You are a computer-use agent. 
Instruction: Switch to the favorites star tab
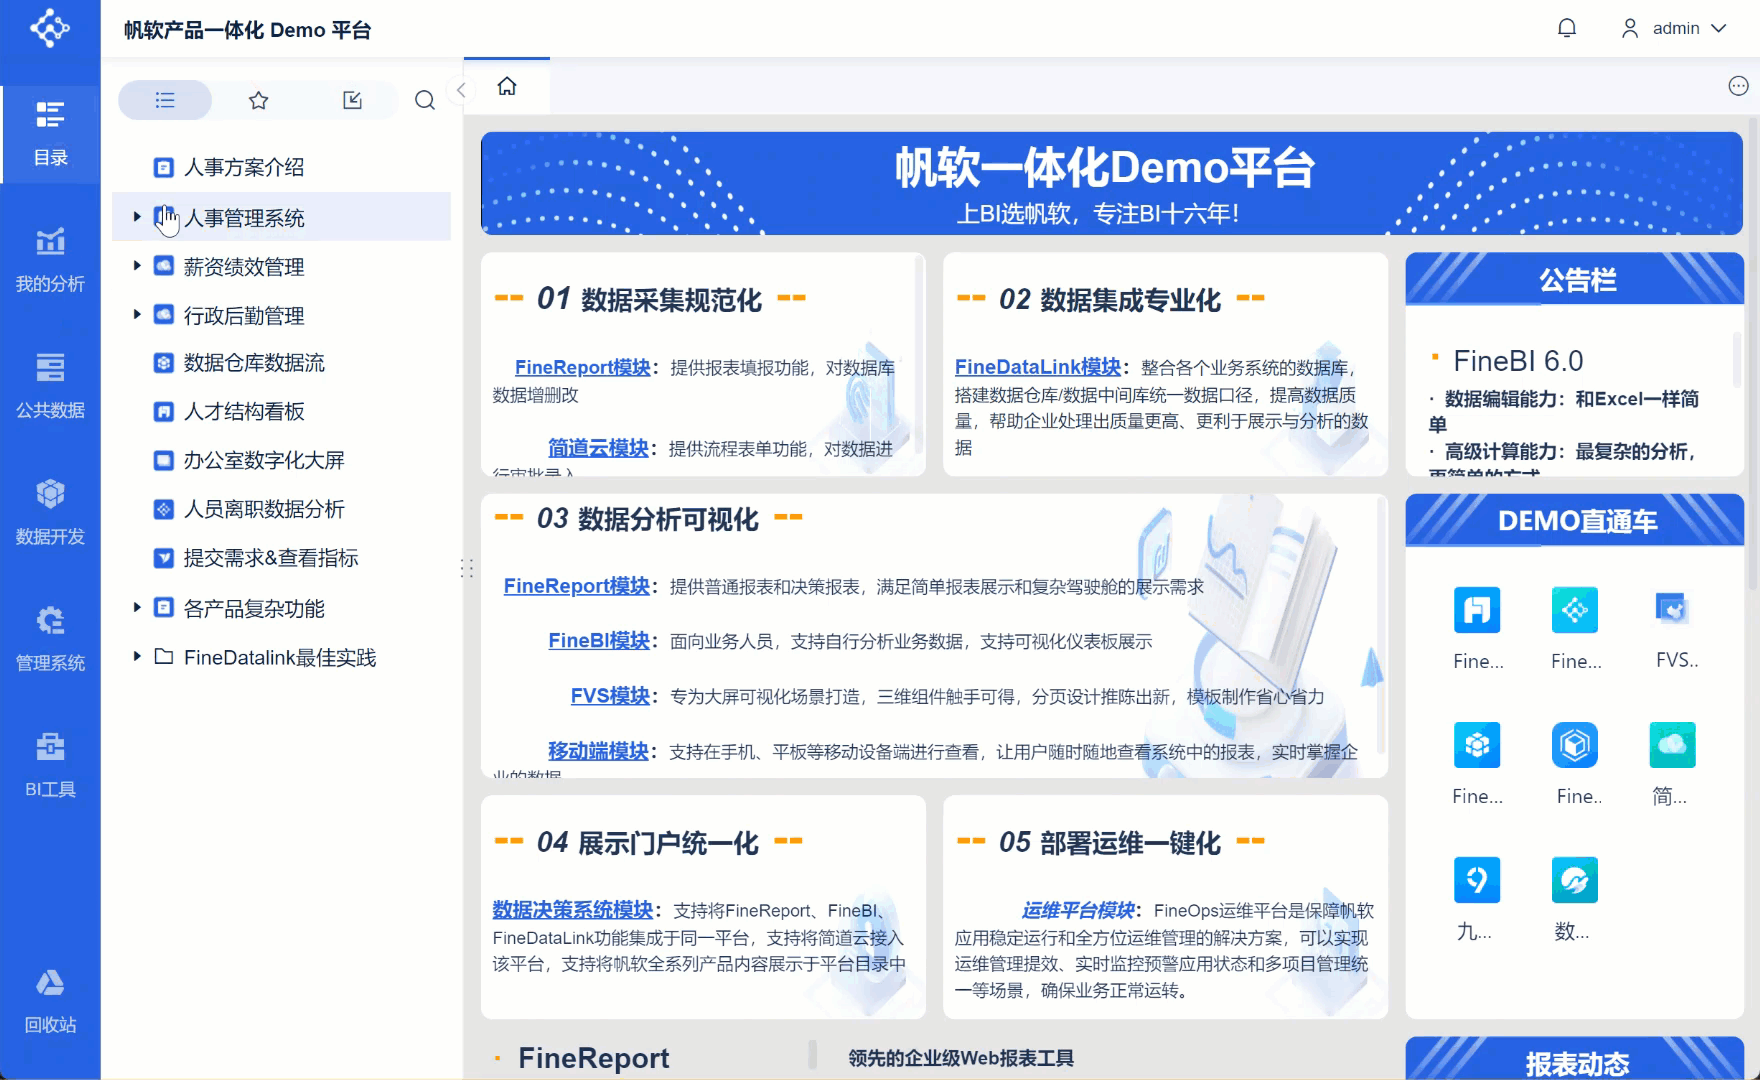(x=259, y=100)
